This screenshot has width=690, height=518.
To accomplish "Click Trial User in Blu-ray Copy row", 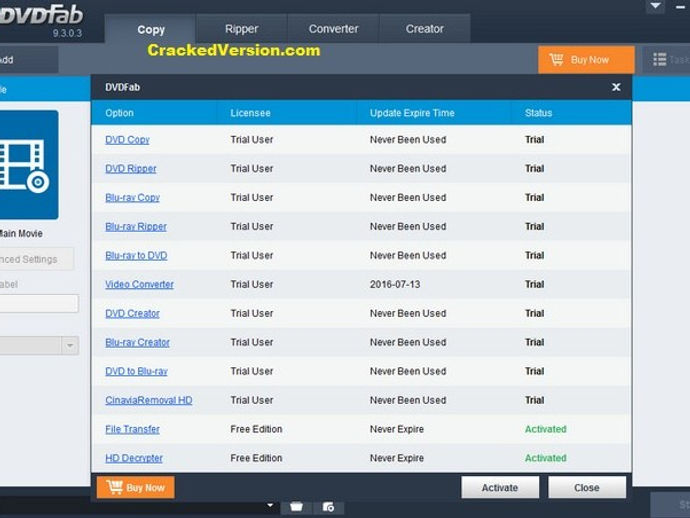I will (252, 198).
